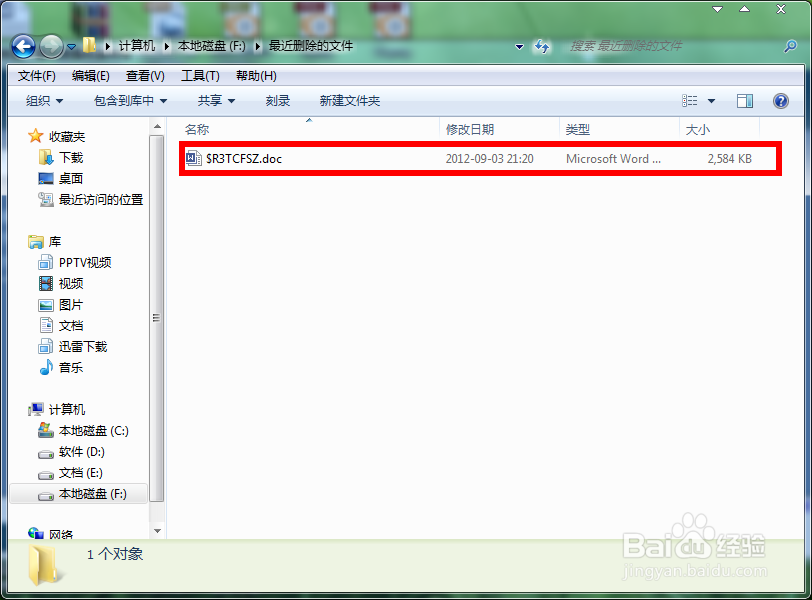Open the address bar history dropdown
812x600 pixels.
pyautogui.click(x=519, y=47)
